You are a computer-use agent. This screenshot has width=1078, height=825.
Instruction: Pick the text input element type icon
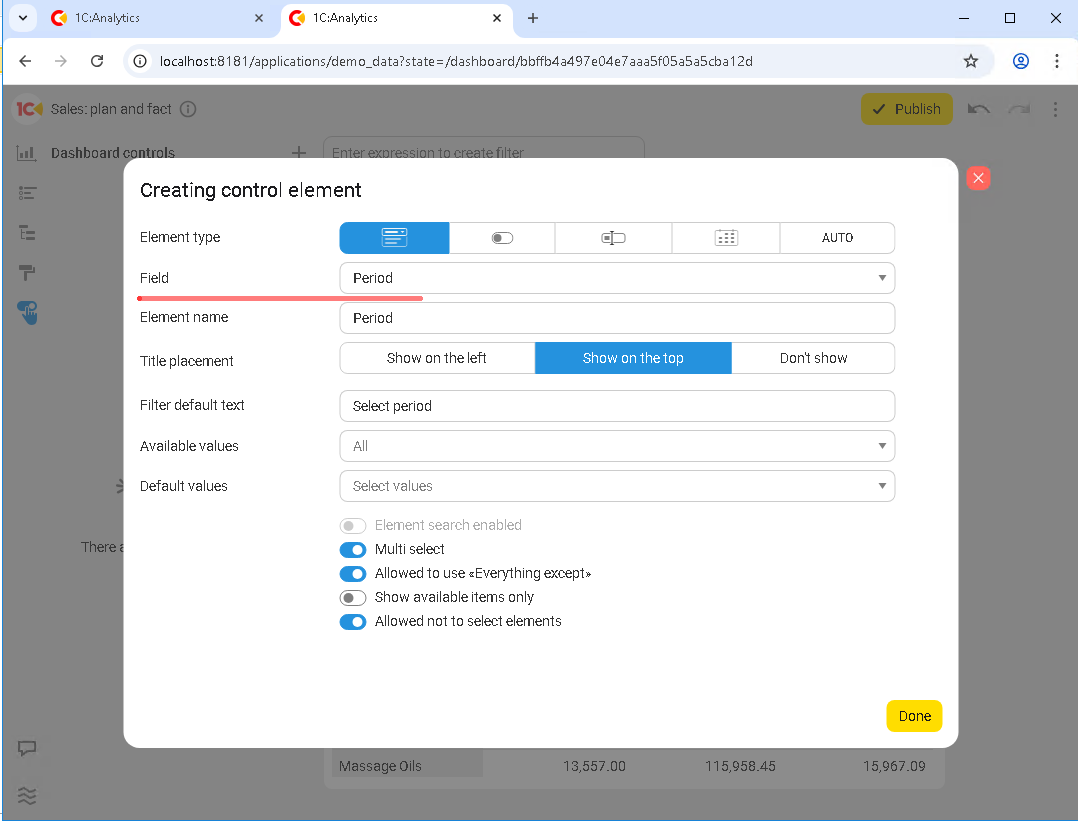point(613,238)
